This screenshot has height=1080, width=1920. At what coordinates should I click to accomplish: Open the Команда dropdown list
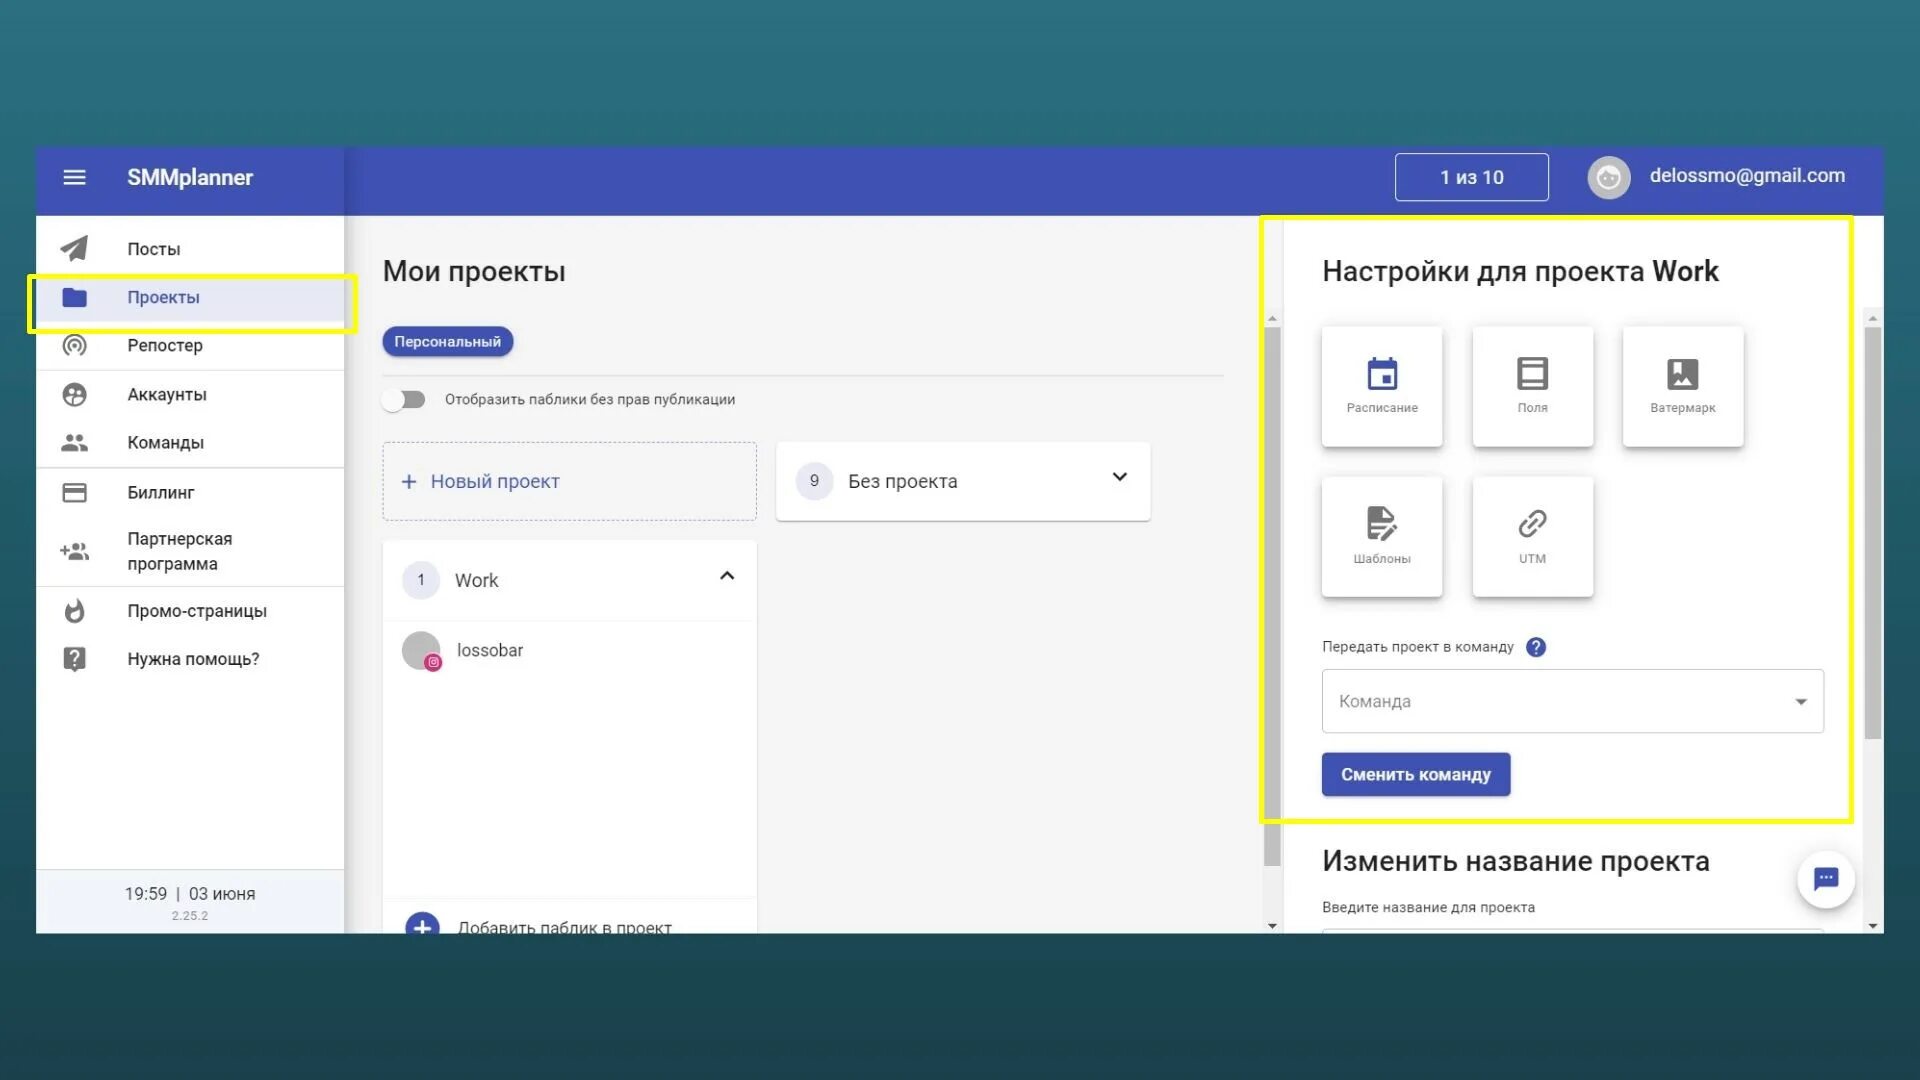pos(1571,701)
